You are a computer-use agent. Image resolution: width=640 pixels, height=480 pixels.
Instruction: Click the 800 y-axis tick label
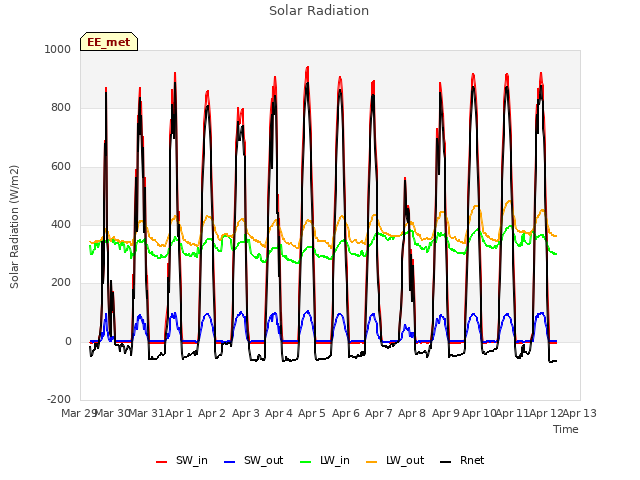tap(61, 108)
